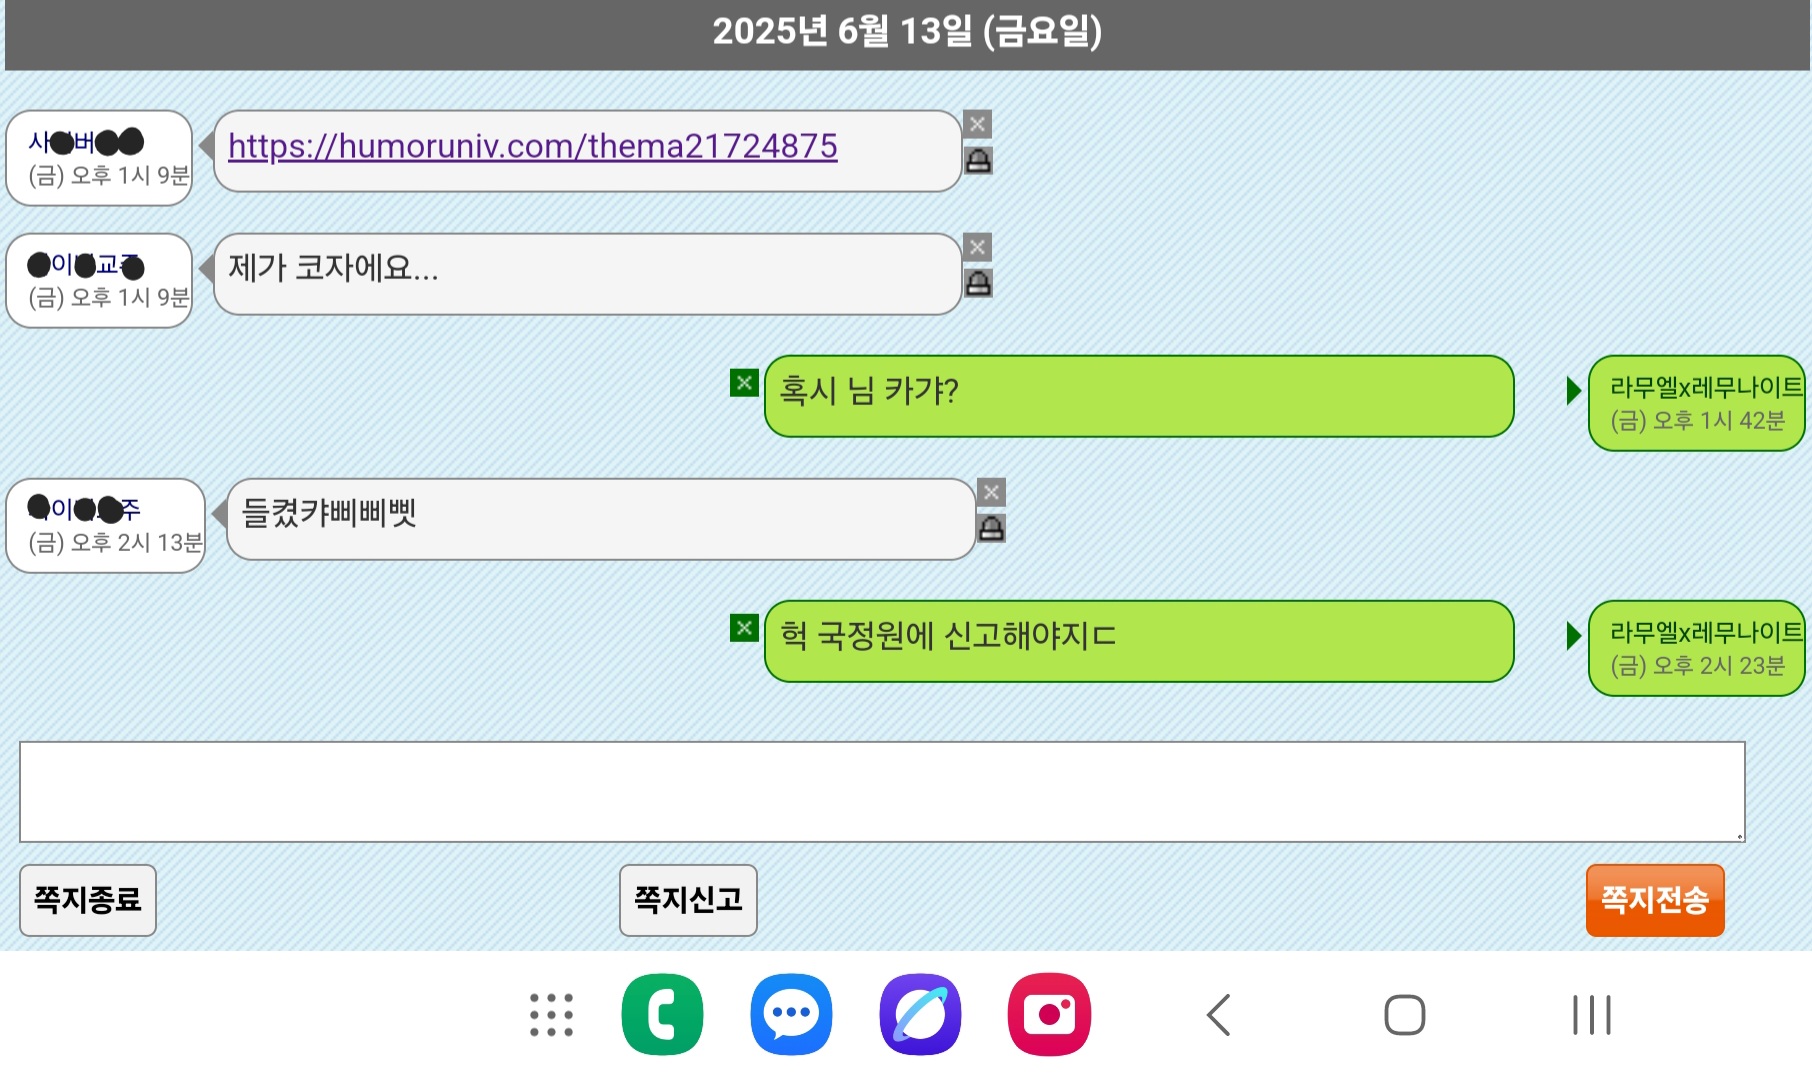Open the apps grid from the taskbar

(x=551, y=1015)
